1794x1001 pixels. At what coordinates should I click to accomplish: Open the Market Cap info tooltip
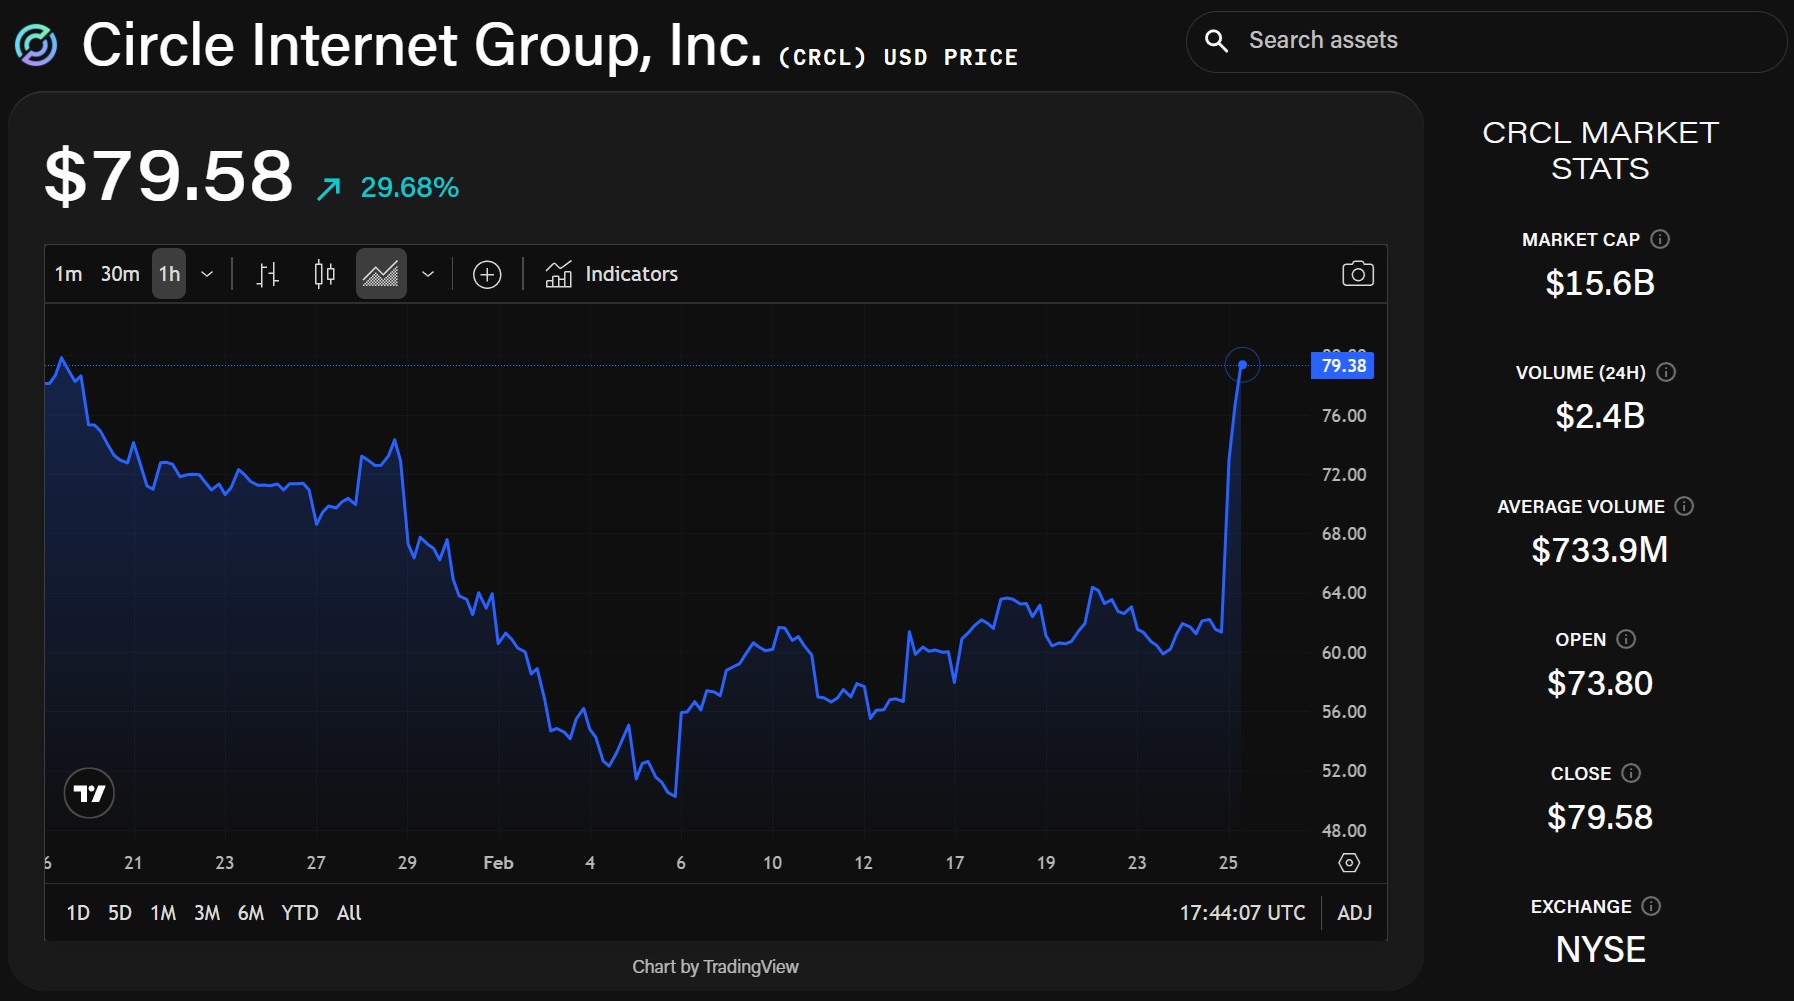(1662, 238)
